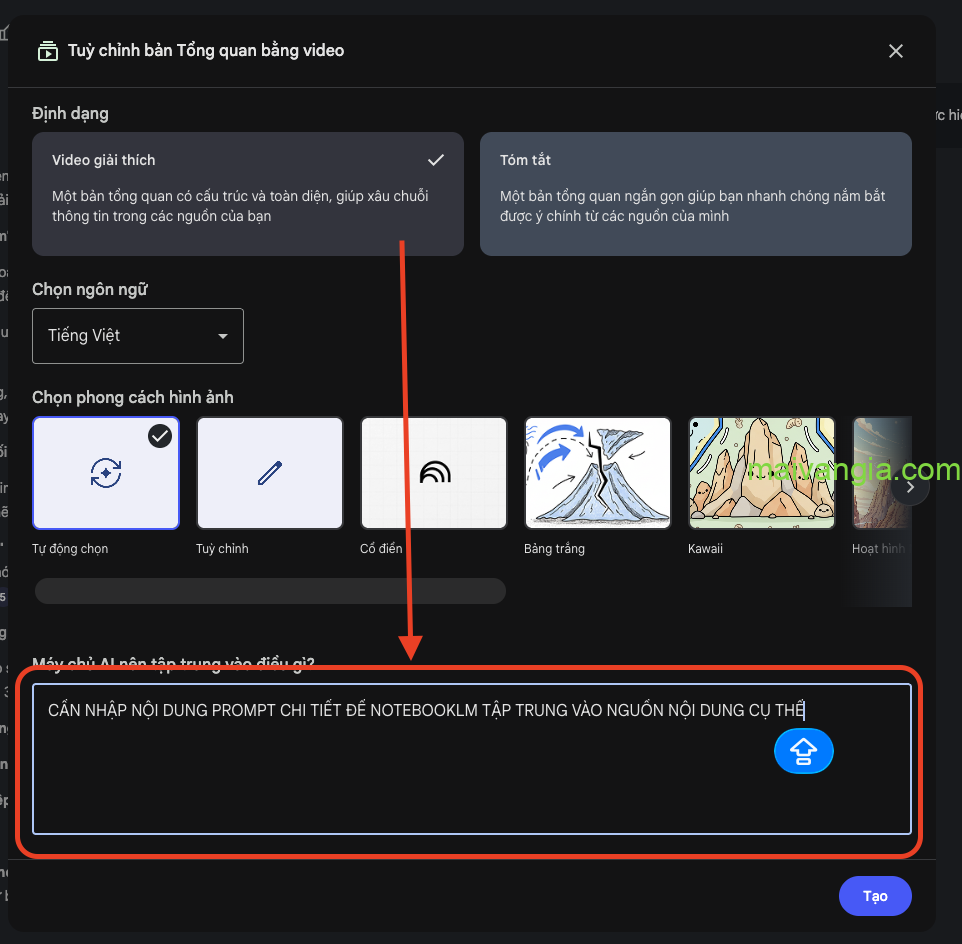Close the video overview customization dialog

tap(895, 51)
